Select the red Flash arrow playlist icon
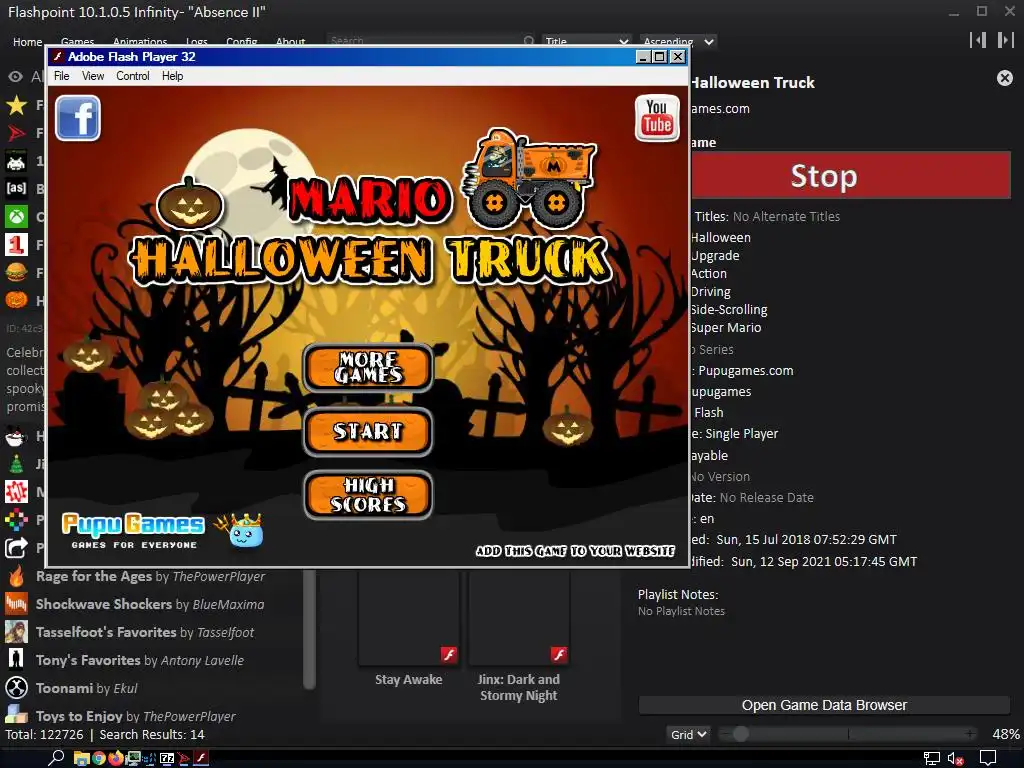 [16, 133]
